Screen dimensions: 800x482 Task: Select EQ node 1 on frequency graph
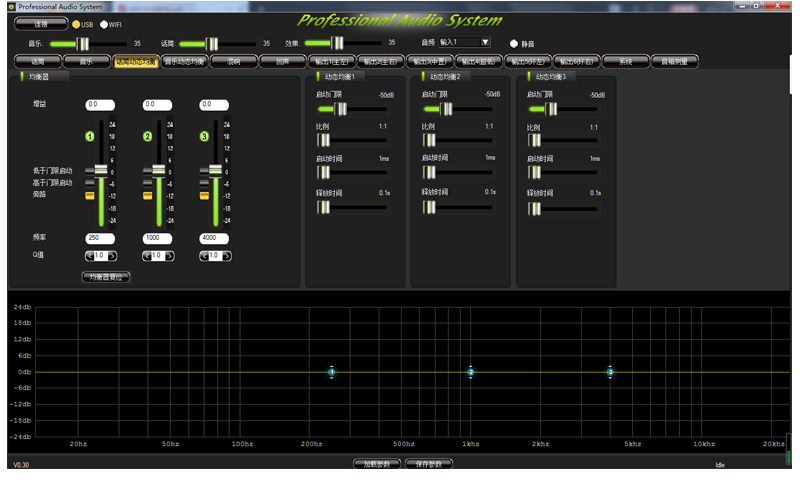click(x=332, y=372)
